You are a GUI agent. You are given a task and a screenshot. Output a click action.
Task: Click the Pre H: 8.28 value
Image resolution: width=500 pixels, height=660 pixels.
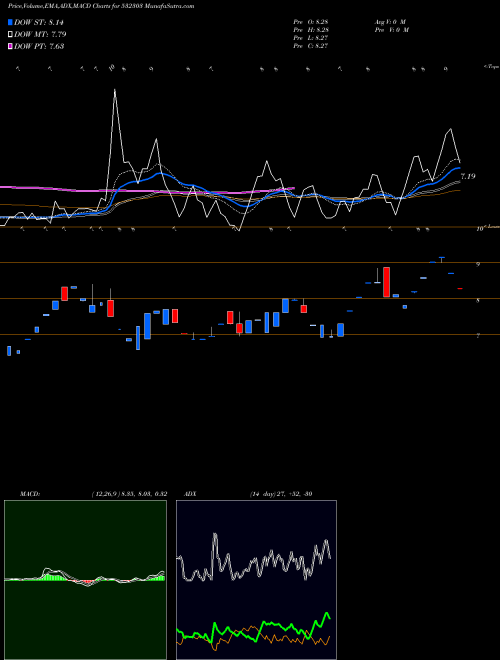[x=311, y=30]
